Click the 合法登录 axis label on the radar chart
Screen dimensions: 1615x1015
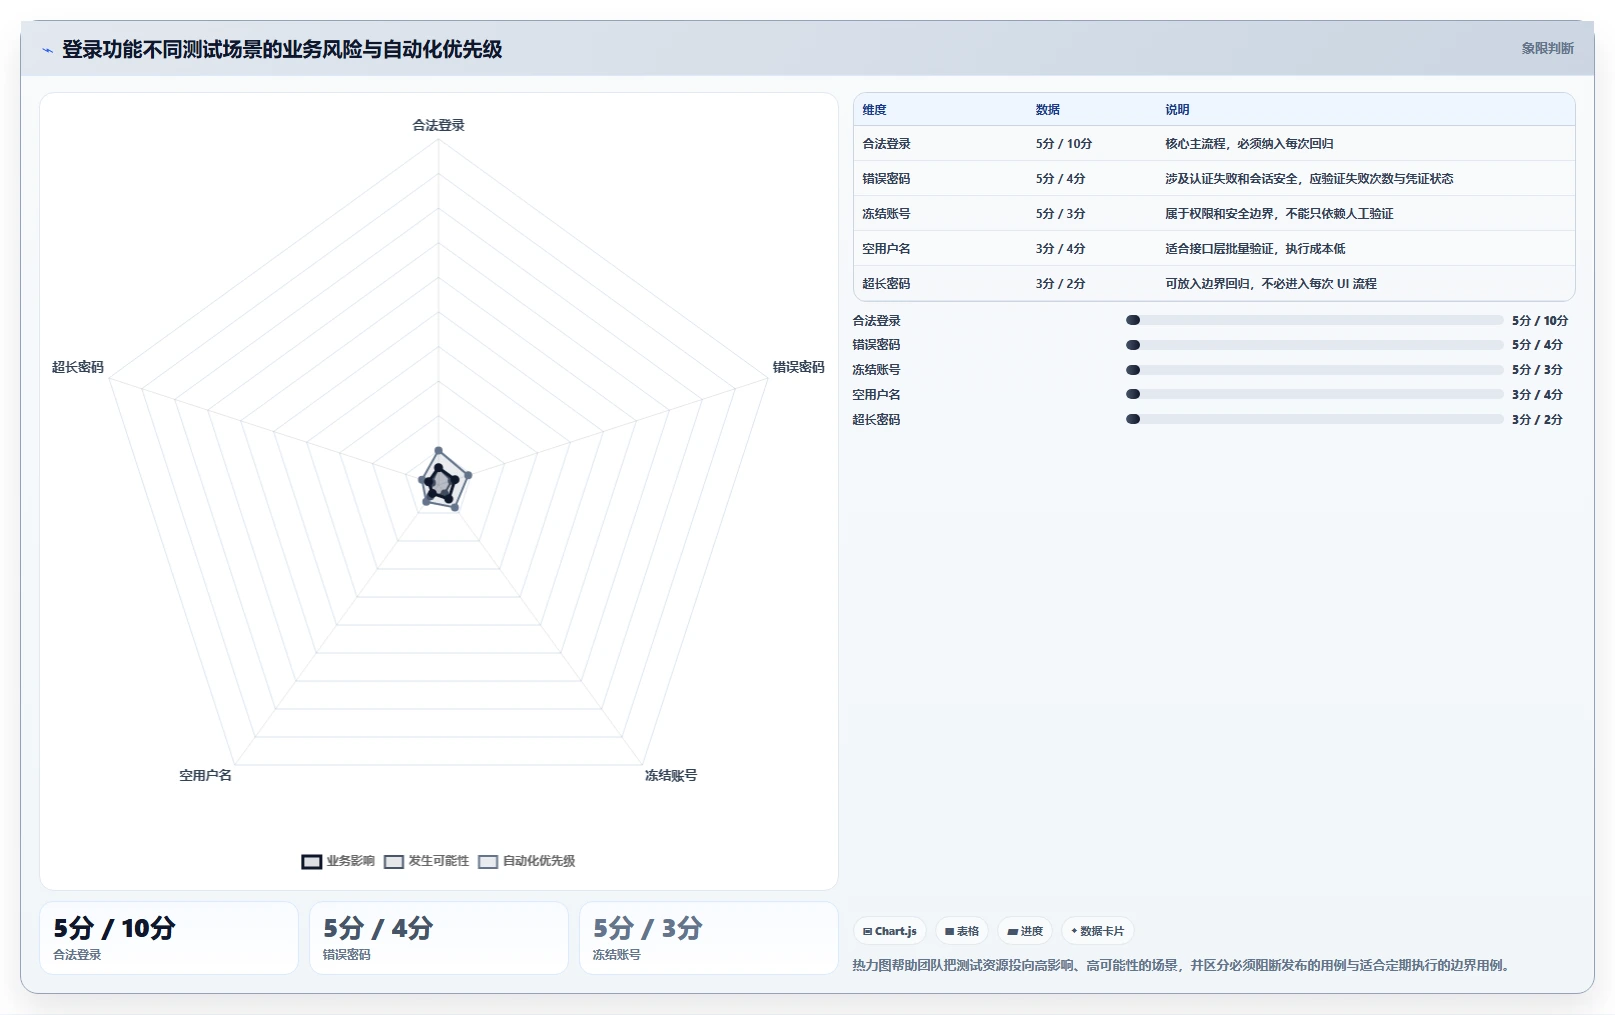pos(438,125)
